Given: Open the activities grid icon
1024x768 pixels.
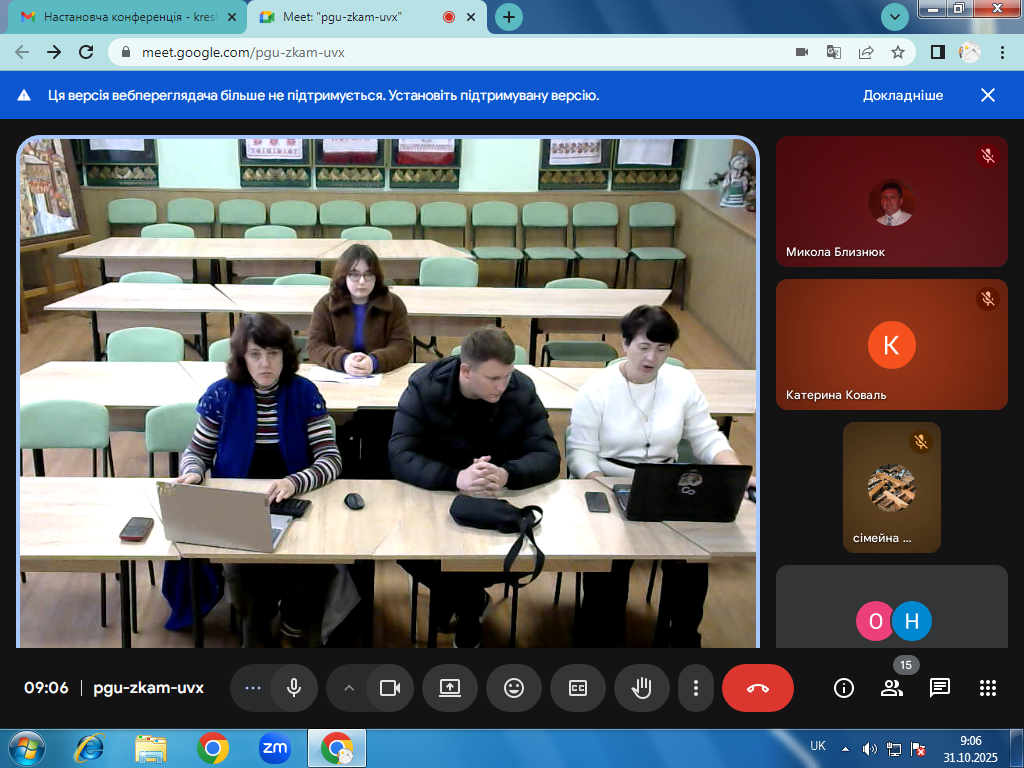Looking at the screenshot, I should click(x=988, y=688).
